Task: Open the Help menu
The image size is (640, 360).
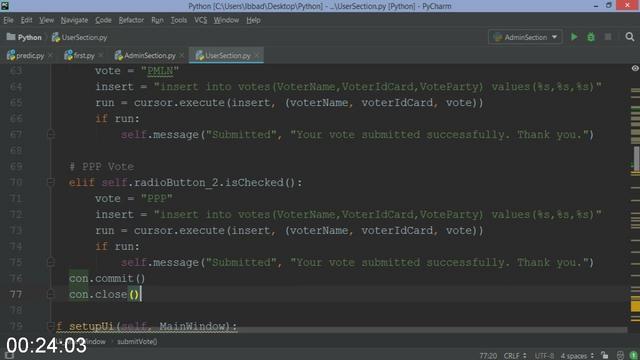Action: (x=253, y=20)
